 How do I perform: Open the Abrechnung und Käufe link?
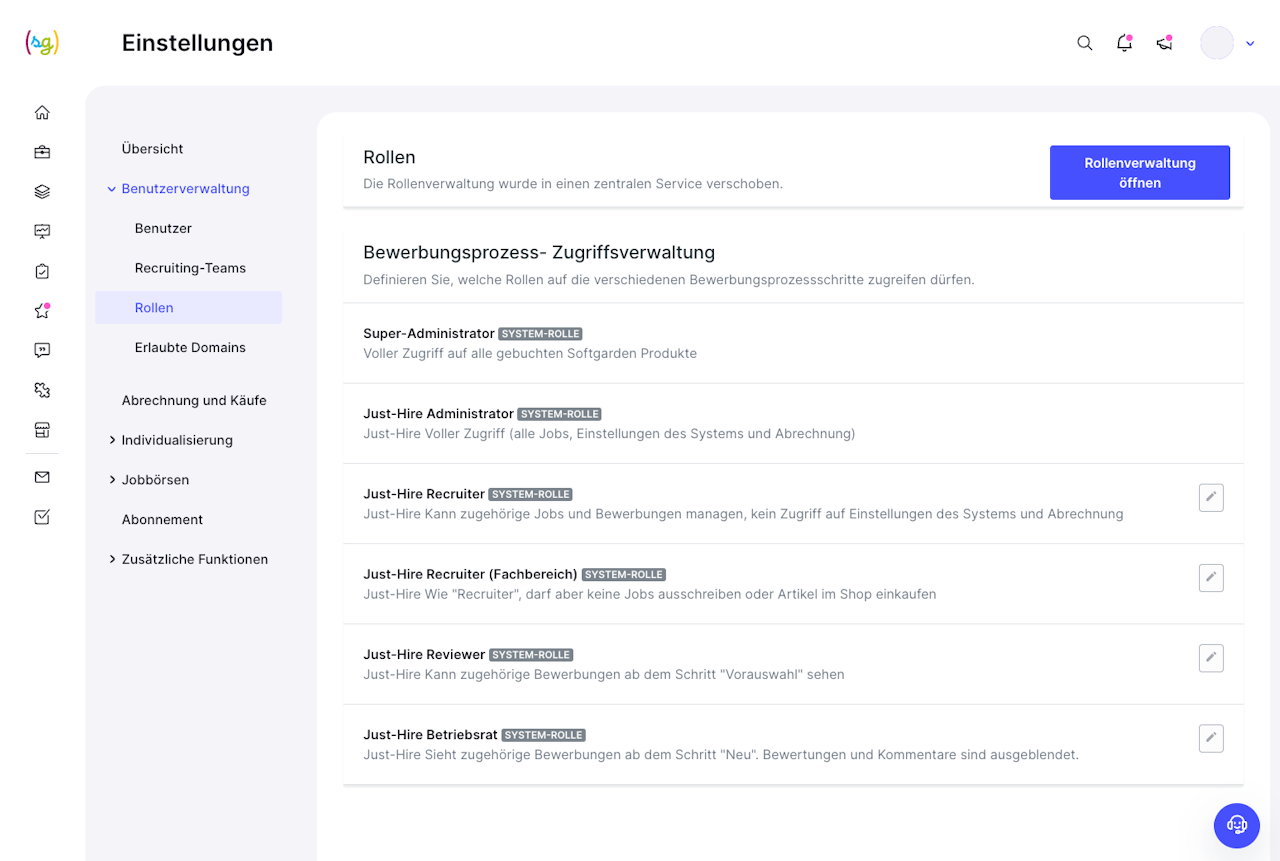194,400
